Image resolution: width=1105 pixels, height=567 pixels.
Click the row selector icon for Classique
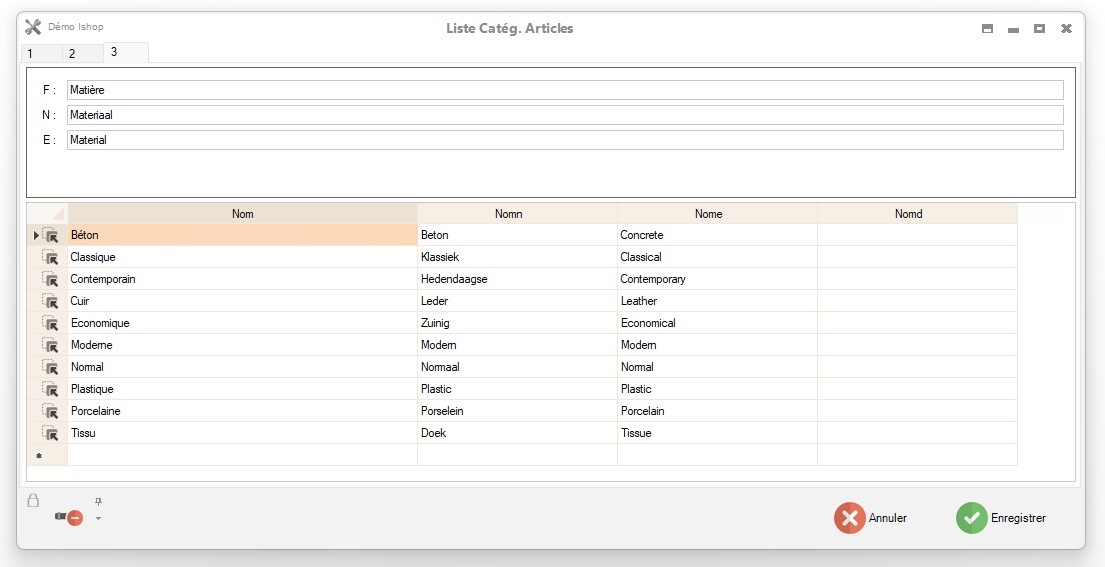point(50,258)
